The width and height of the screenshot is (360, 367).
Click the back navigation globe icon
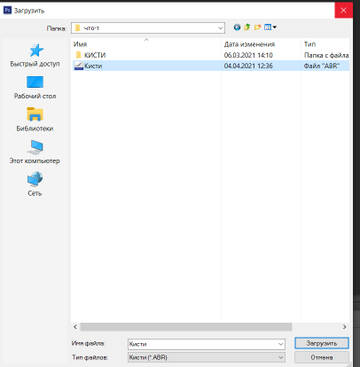(237, 28)
